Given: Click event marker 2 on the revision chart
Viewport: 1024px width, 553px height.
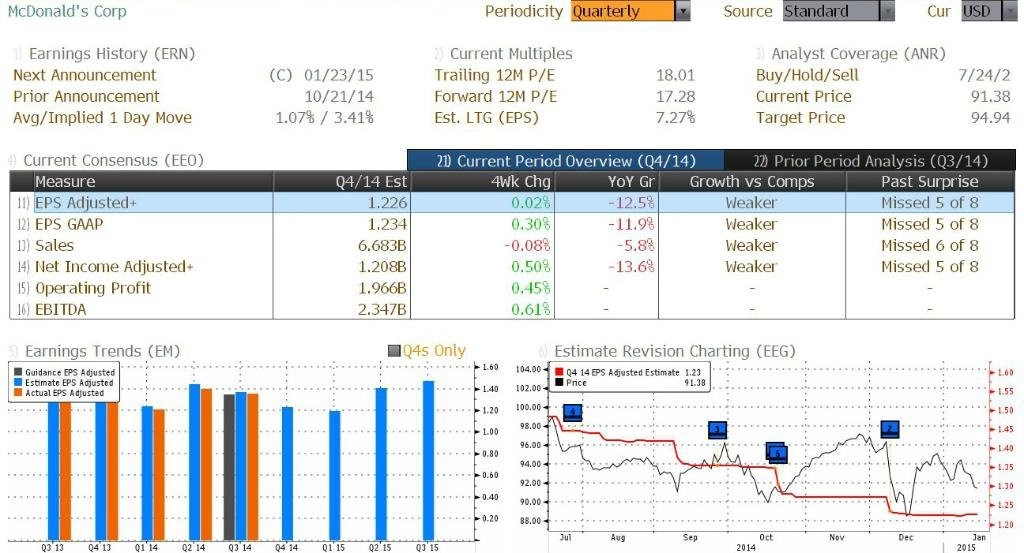Looking at the screenshot, I should pos(889,429).
